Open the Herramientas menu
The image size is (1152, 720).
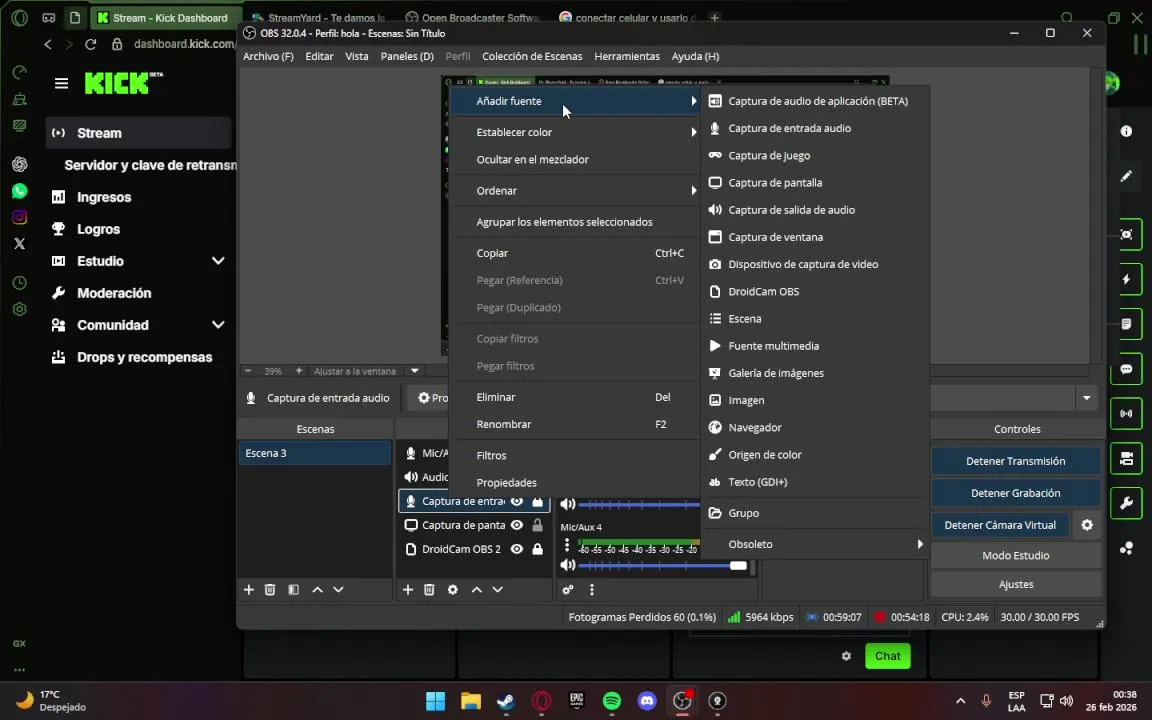tap(627, 57)
